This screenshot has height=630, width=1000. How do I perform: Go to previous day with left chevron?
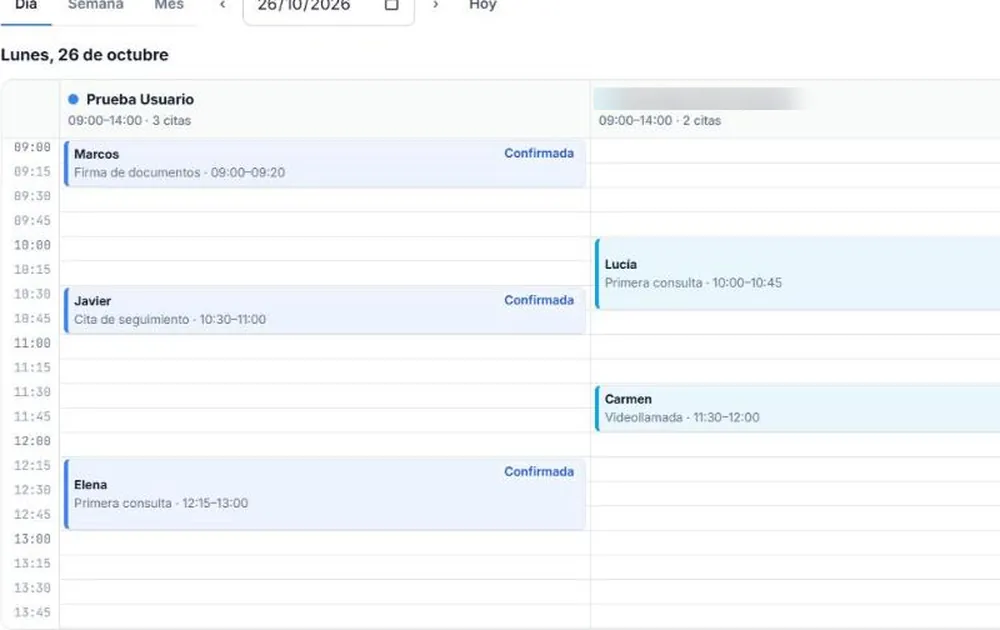pos(223,5)
